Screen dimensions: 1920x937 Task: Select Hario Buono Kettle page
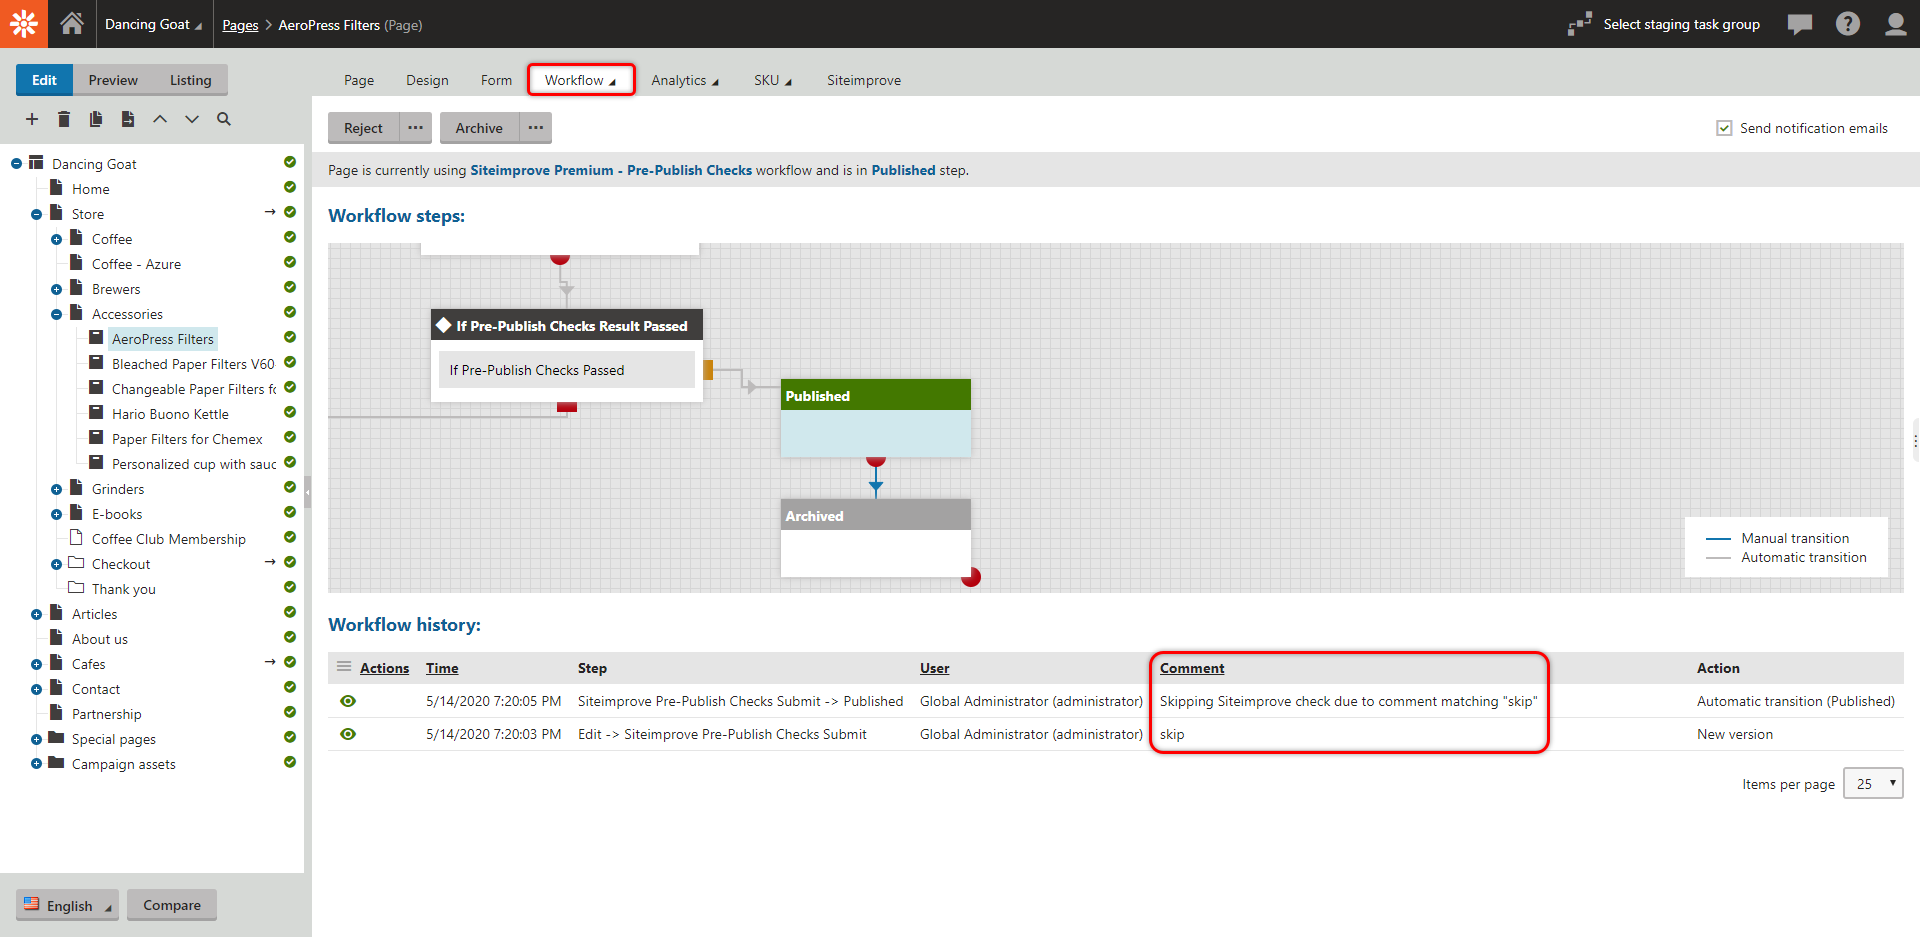[170, 414]
